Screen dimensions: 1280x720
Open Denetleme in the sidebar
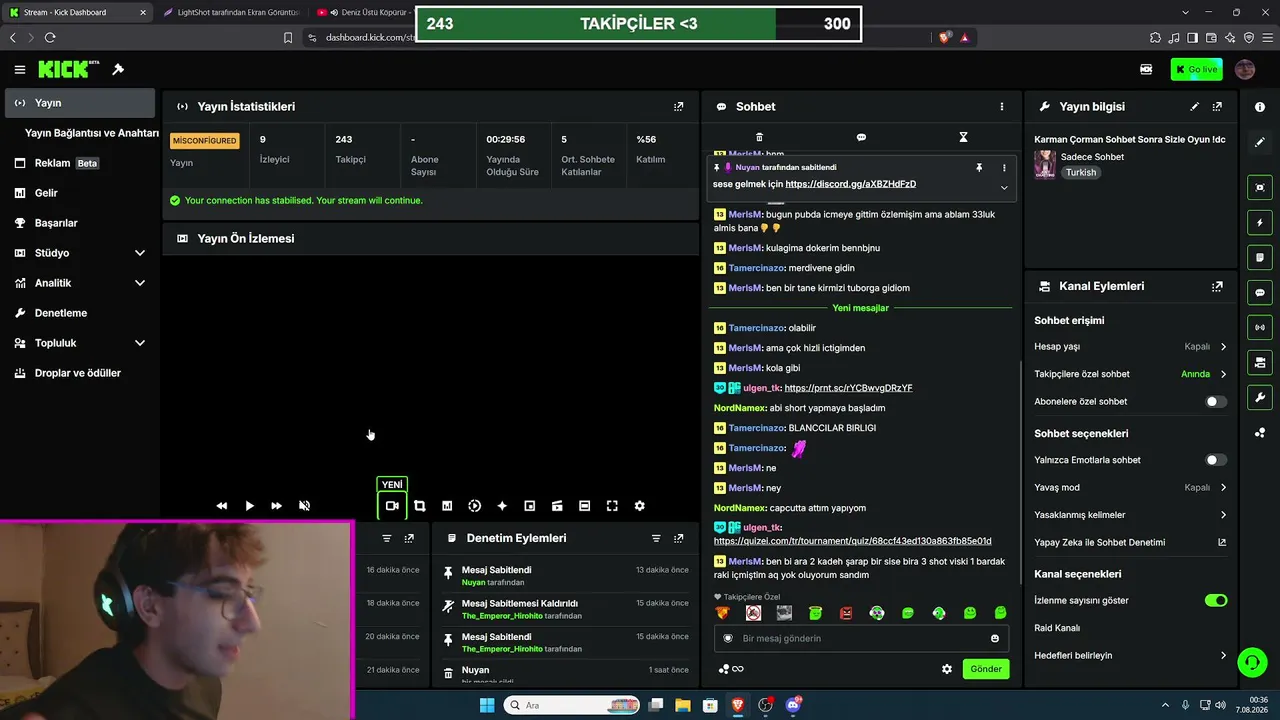point(80,313)
